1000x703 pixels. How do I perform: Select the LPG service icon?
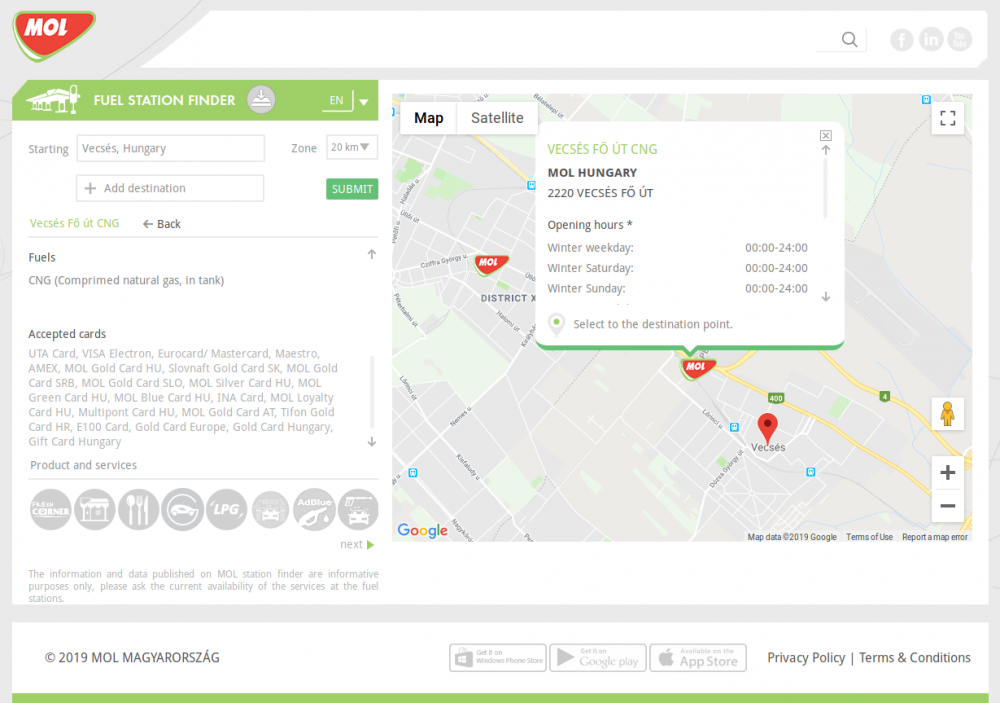[x=226, y=510]
